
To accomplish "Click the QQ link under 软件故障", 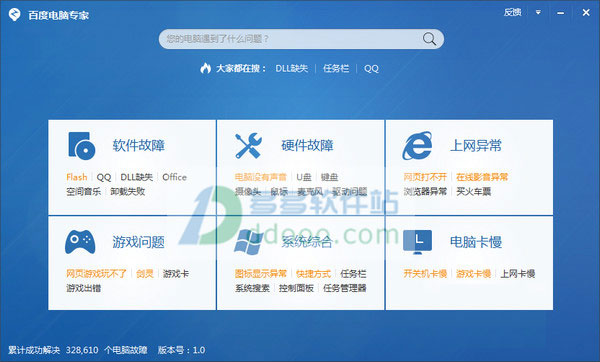I will point(104,177).
